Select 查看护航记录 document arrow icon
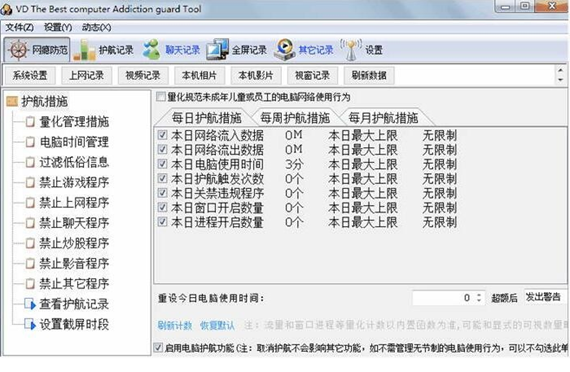Viewport: 570px width, 372px height. click(30, 304)
